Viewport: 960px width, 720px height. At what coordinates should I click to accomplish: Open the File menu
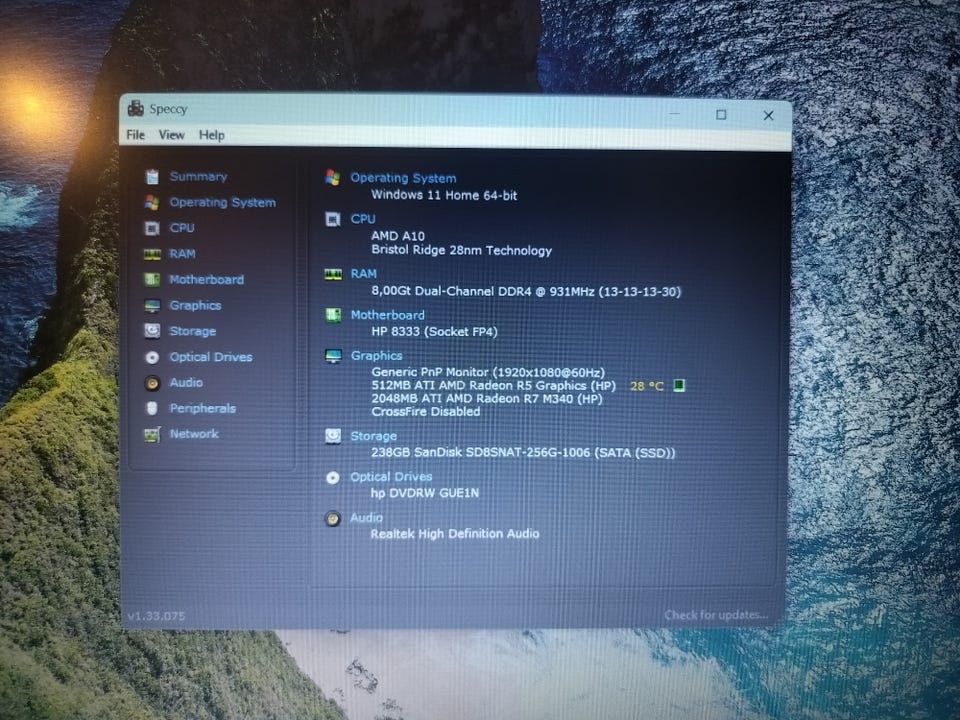135,135
